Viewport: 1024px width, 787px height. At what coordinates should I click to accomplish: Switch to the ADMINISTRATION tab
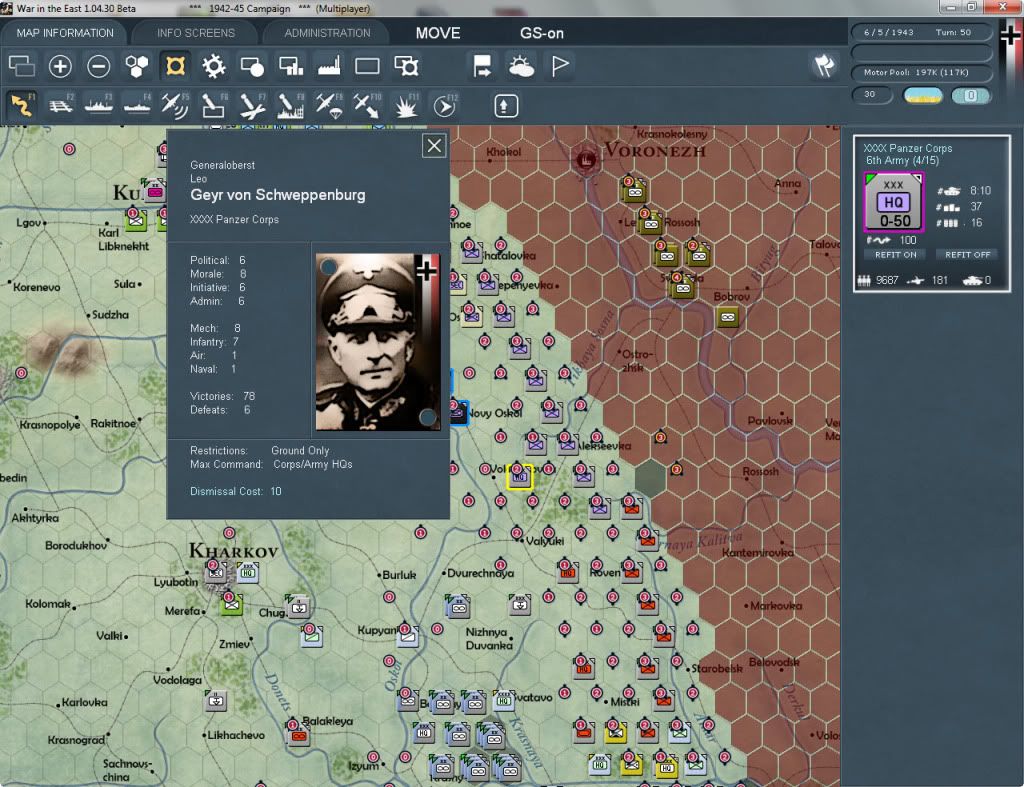[327, 33]
